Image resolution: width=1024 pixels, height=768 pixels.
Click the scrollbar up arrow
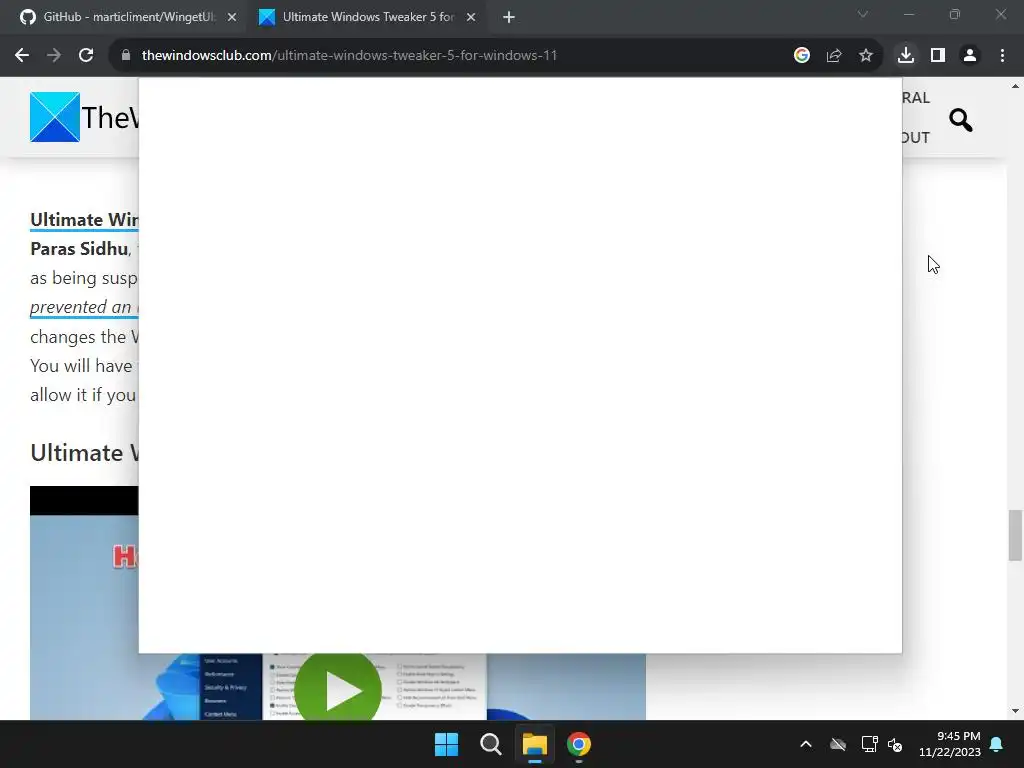tap(1015, 86)
